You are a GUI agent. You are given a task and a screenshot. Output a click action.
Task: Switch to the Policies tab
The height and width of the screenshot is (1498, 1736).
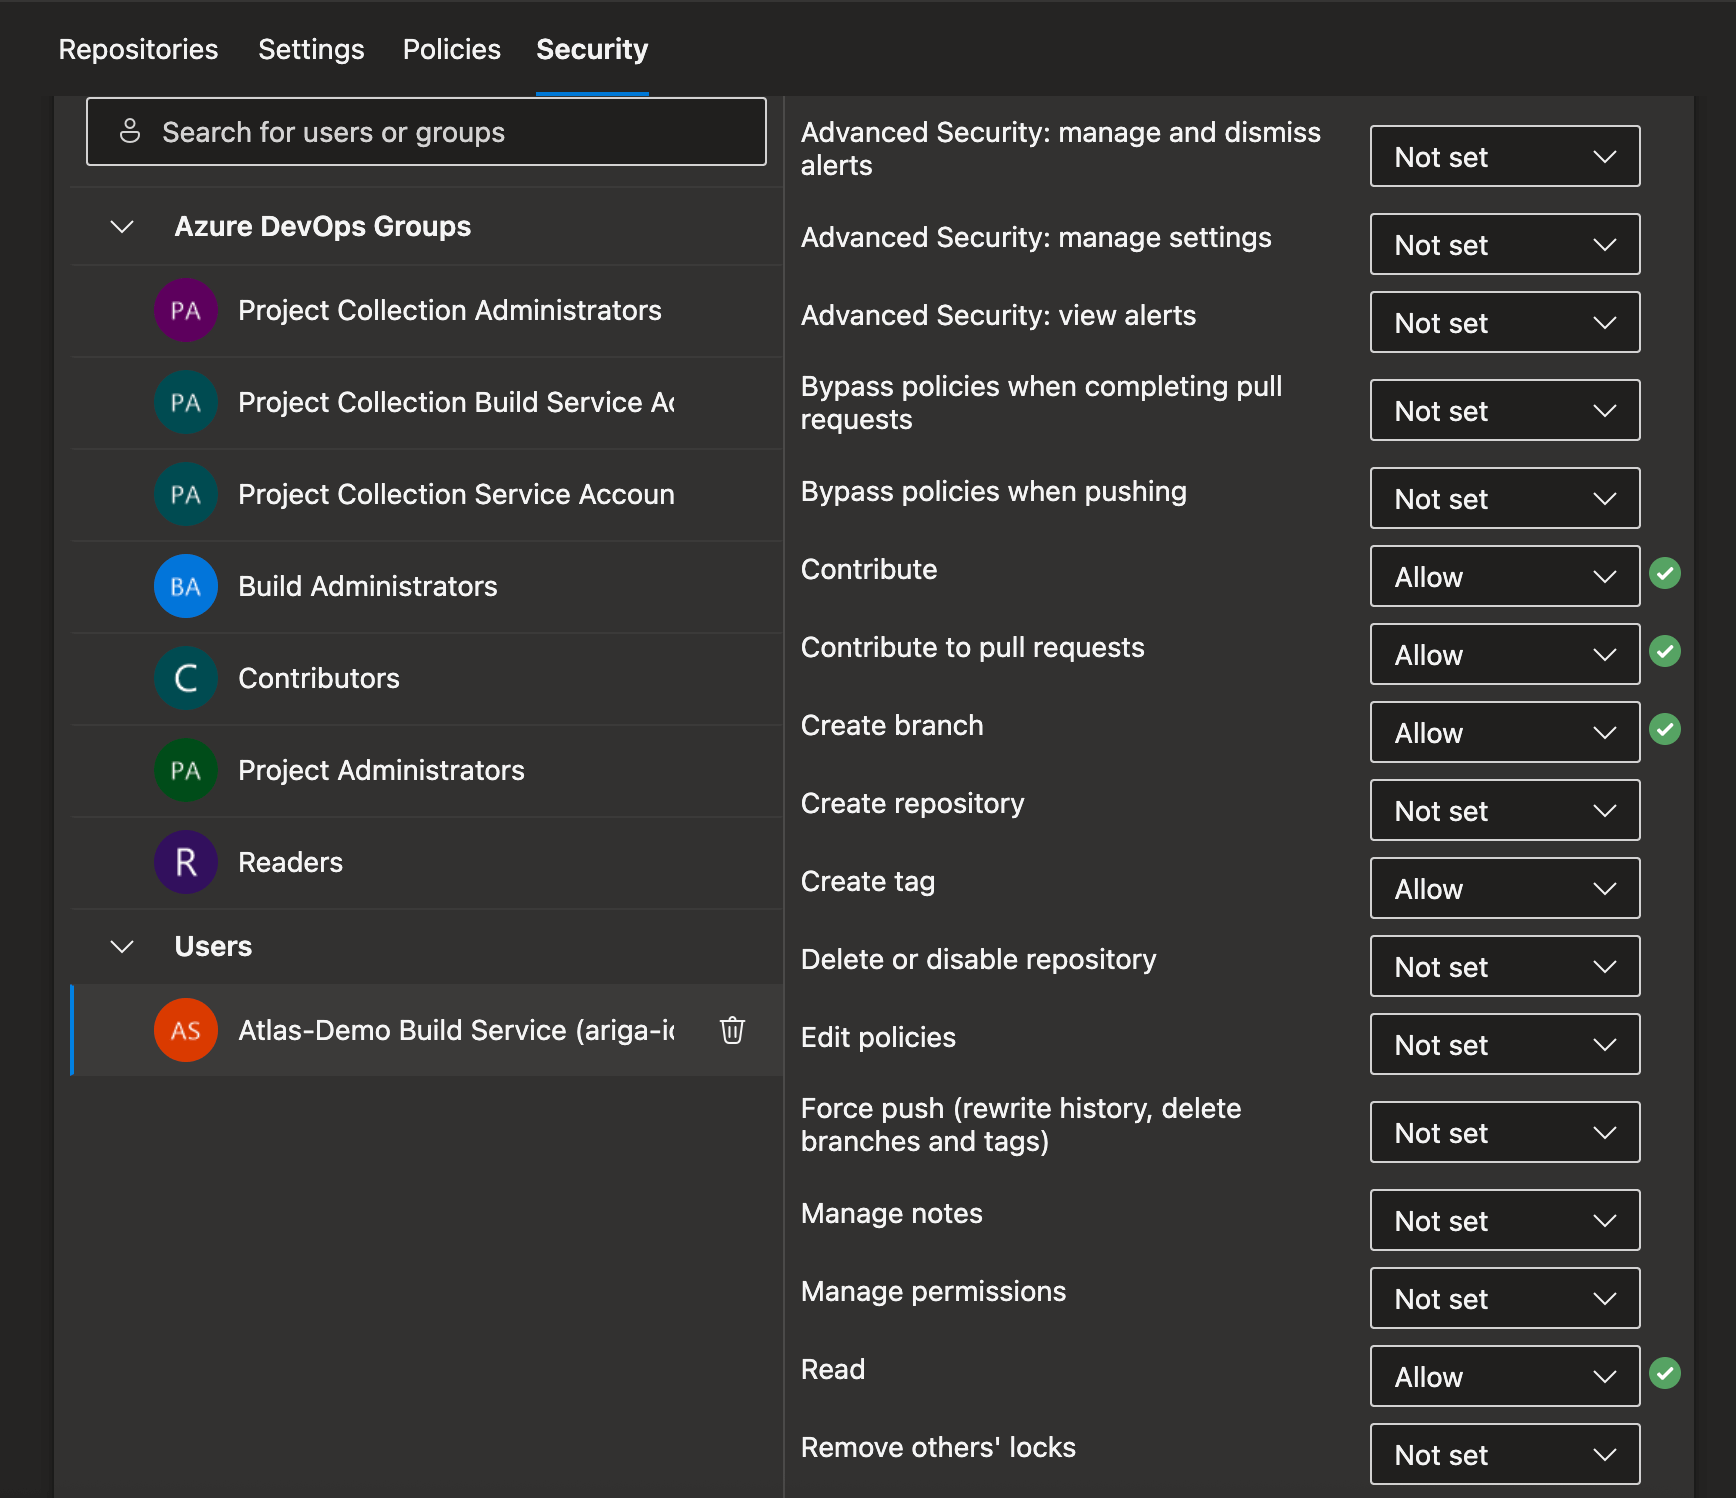pyautogui.click(x=451, y=48)
